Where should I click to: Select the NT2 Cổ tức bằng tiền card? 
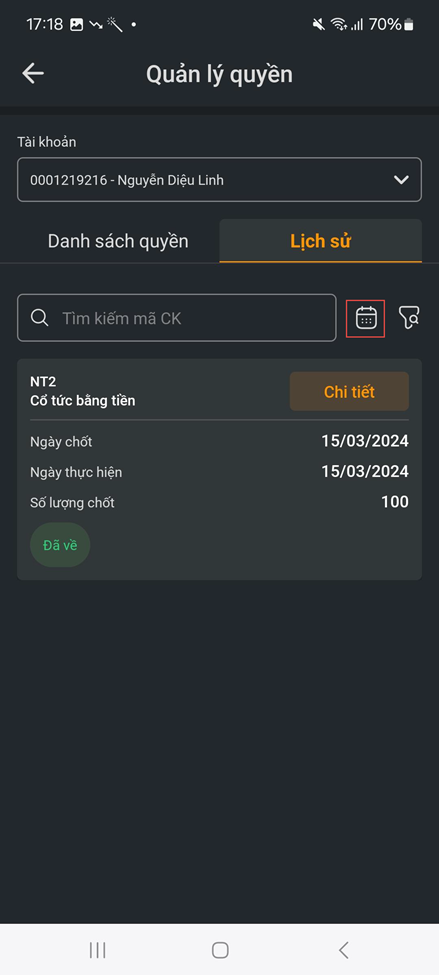coord(220,469)
